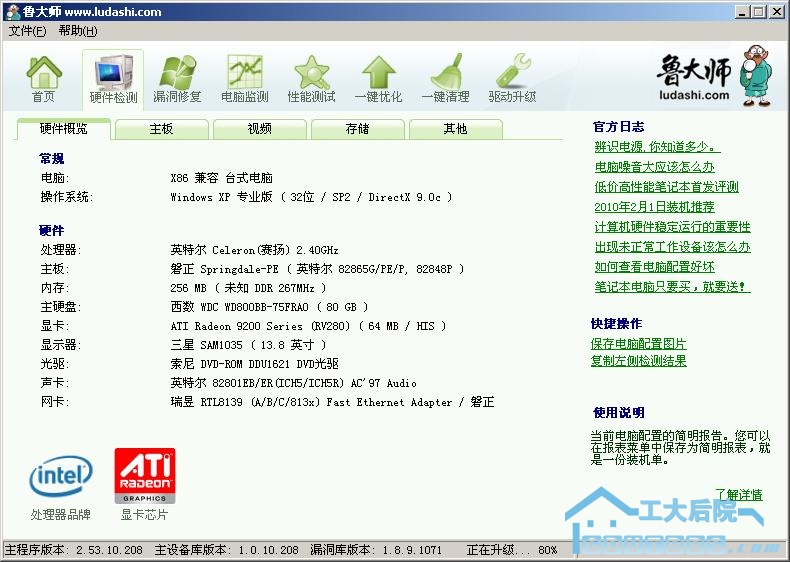The height and width of the screenshot is (562, 790).
Task: Click the 一键优化 one-click optimize icon
Action: 378,78
